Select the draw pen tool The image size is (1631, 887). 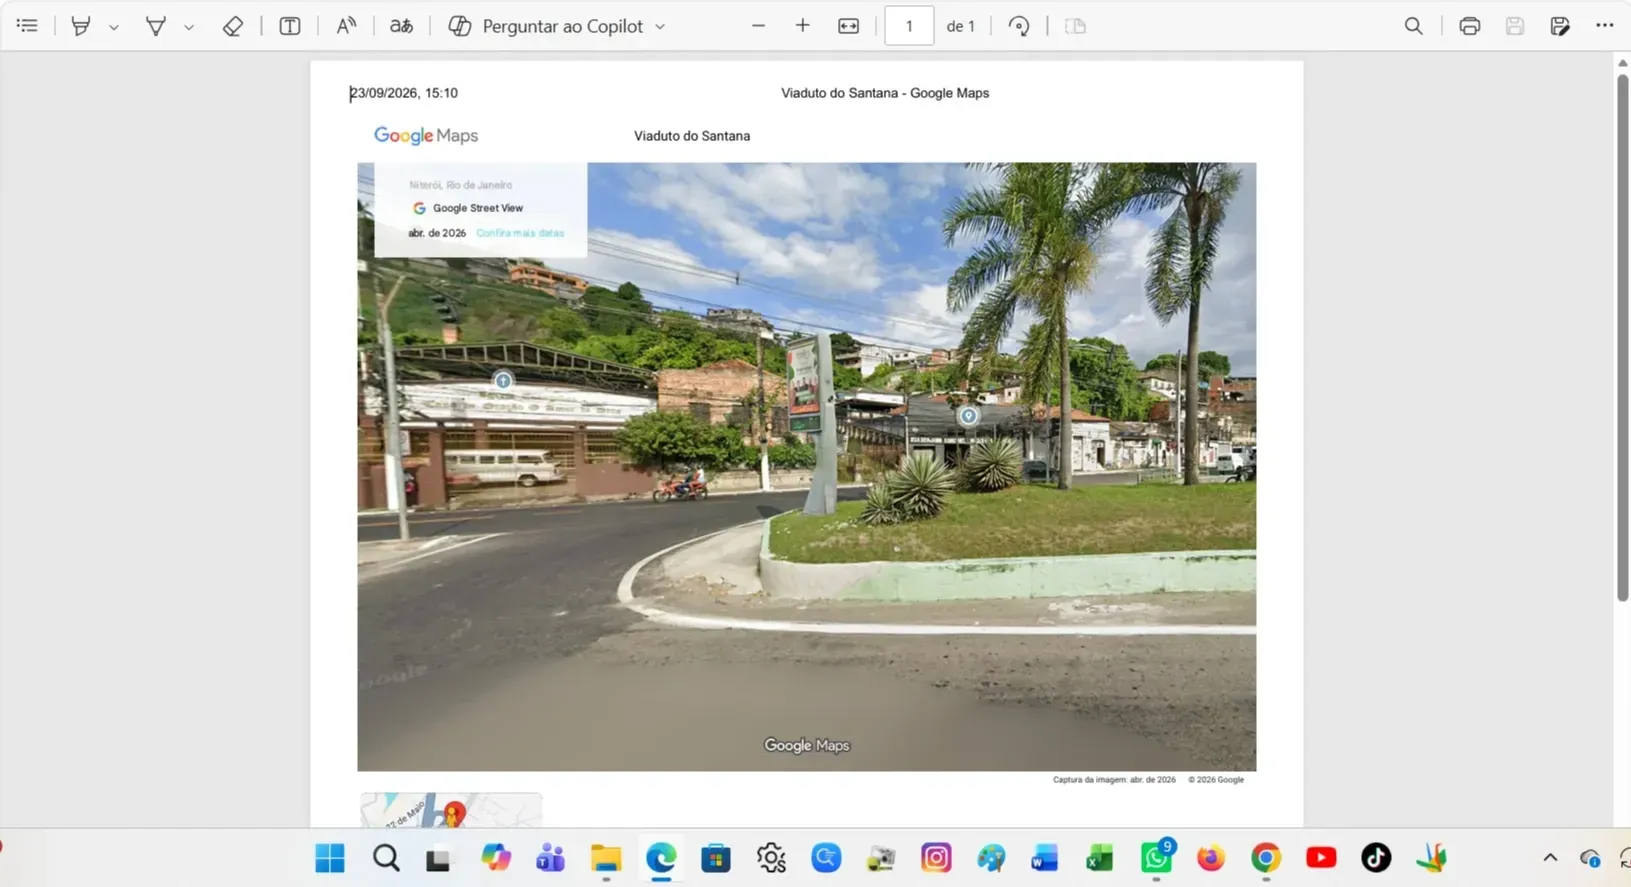[x=156, y=26]
